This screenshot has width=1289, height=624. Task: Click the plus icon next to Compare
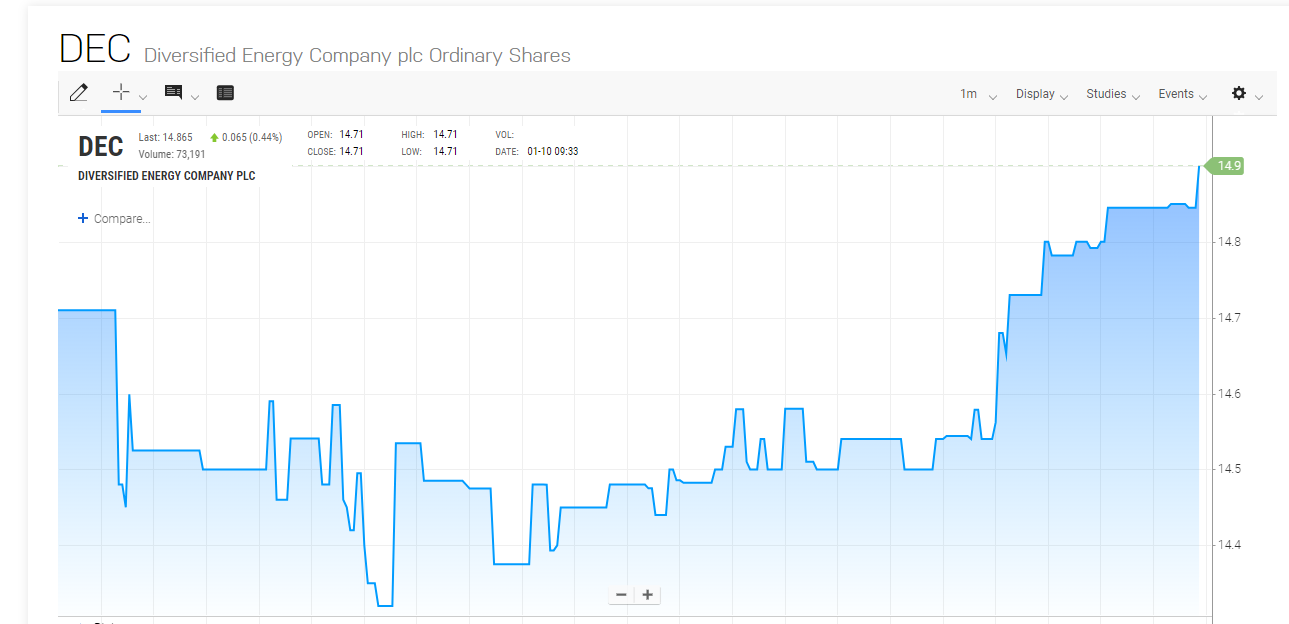click(x=83, y=218)
